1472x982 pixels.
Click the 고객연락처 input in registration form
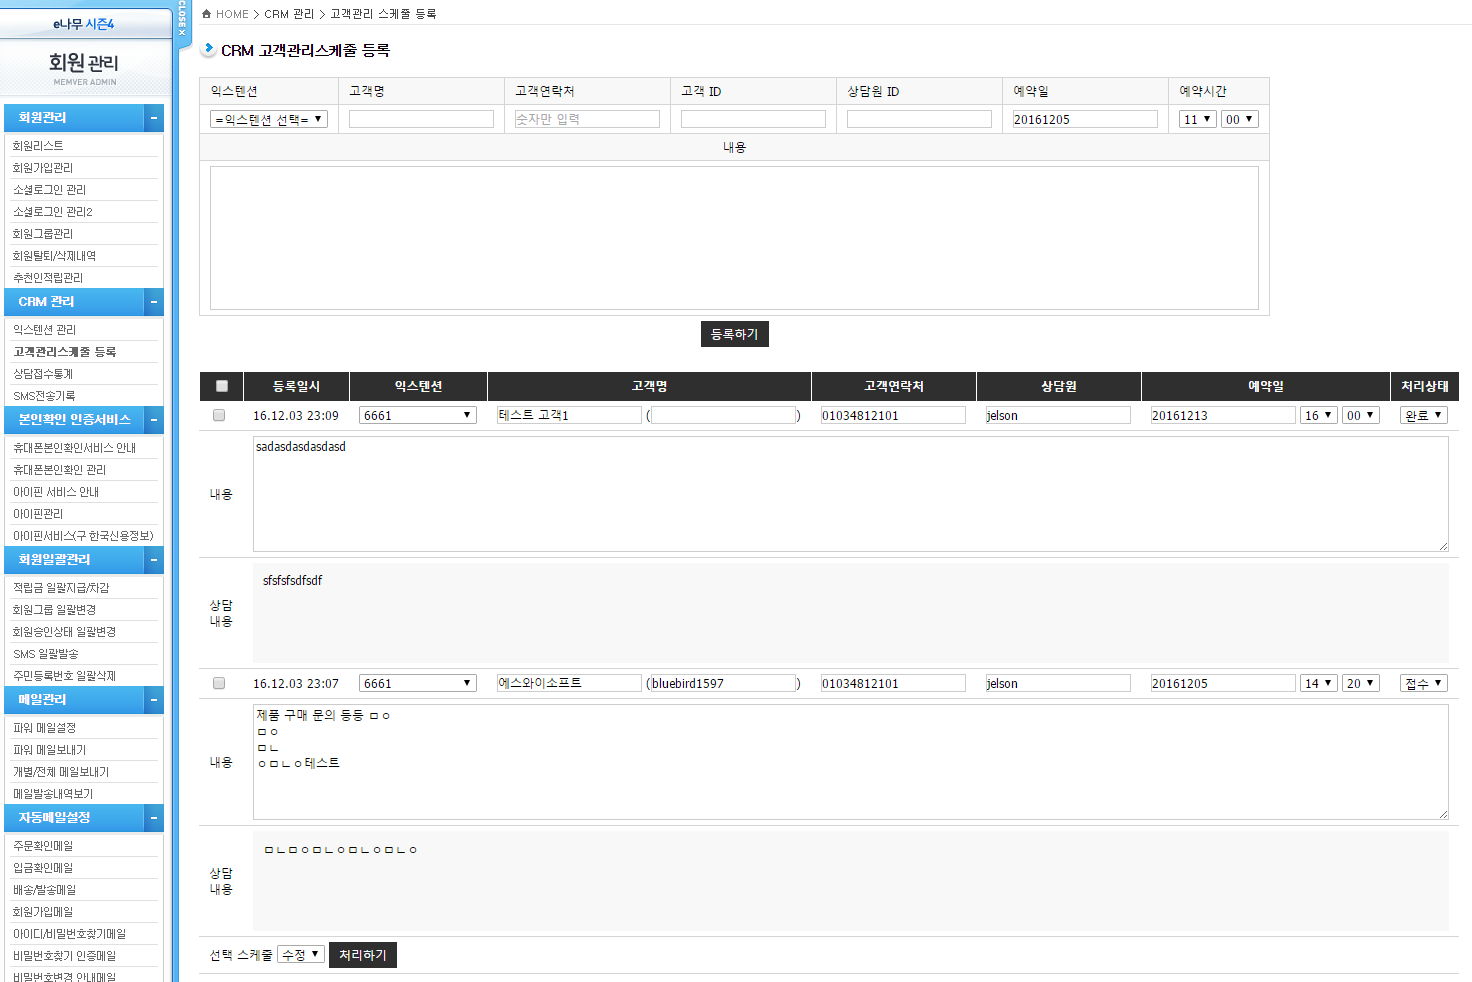click(587, 119)
